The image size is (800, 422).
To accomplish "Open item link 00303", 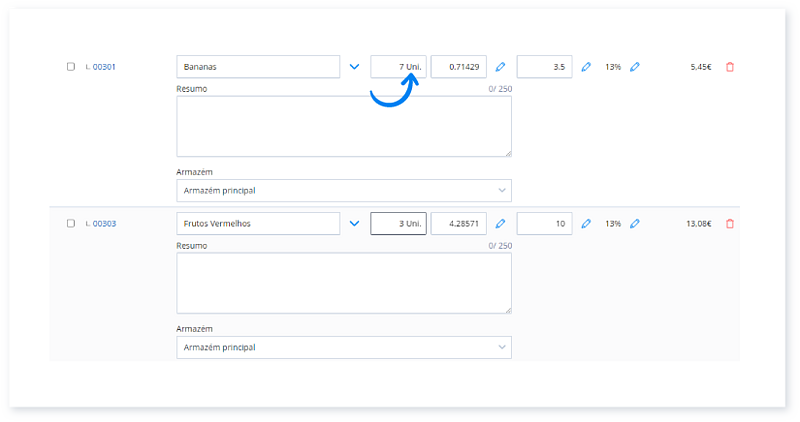I will pos(104,224).
